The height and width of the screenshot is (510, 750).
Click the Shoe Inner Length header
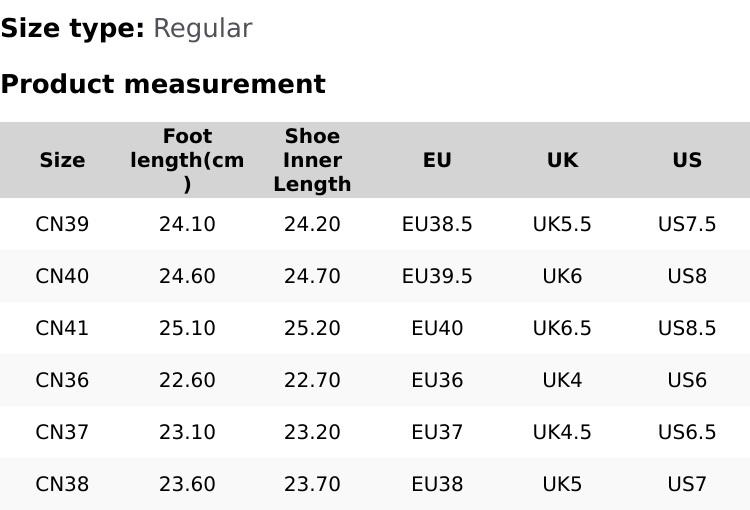[x=312, y=160]
